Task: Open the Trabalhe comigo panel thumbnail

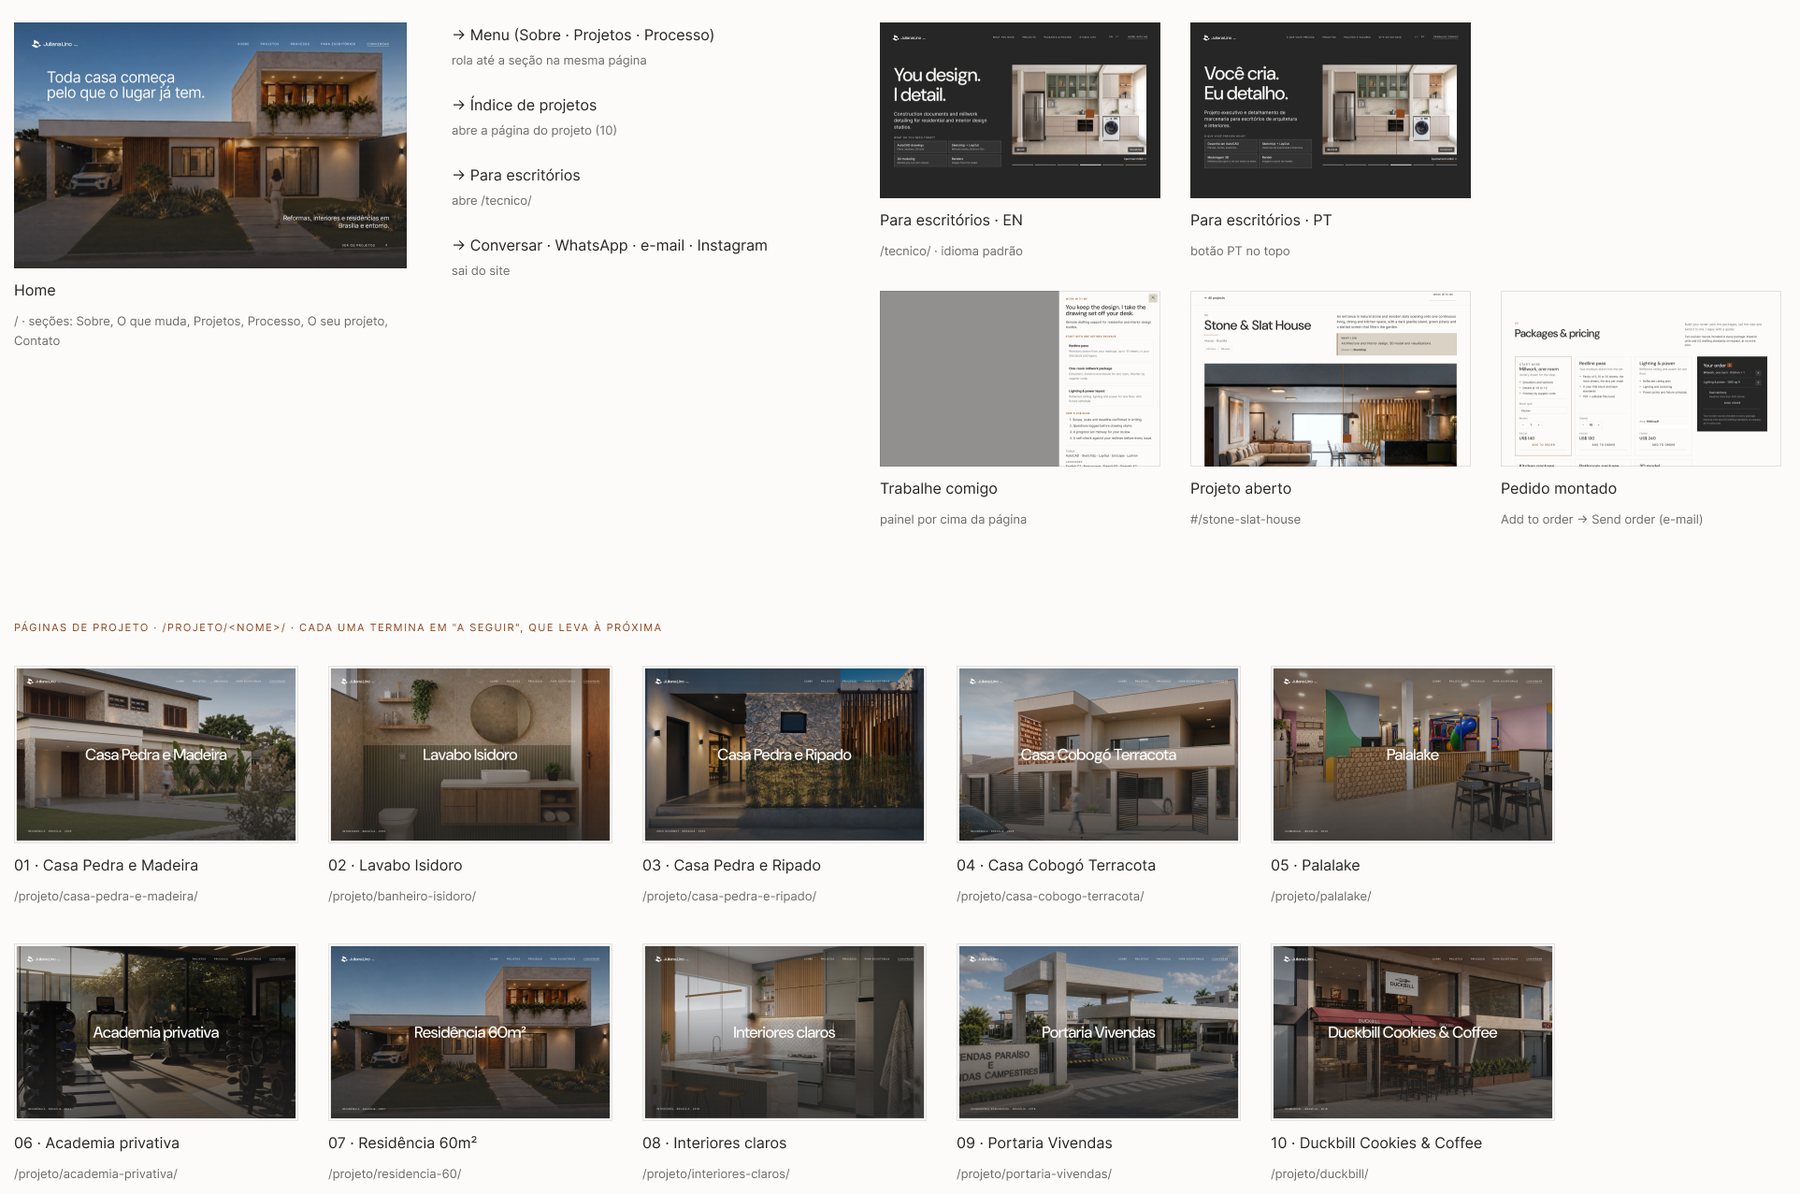Action: pos(1020,378)
